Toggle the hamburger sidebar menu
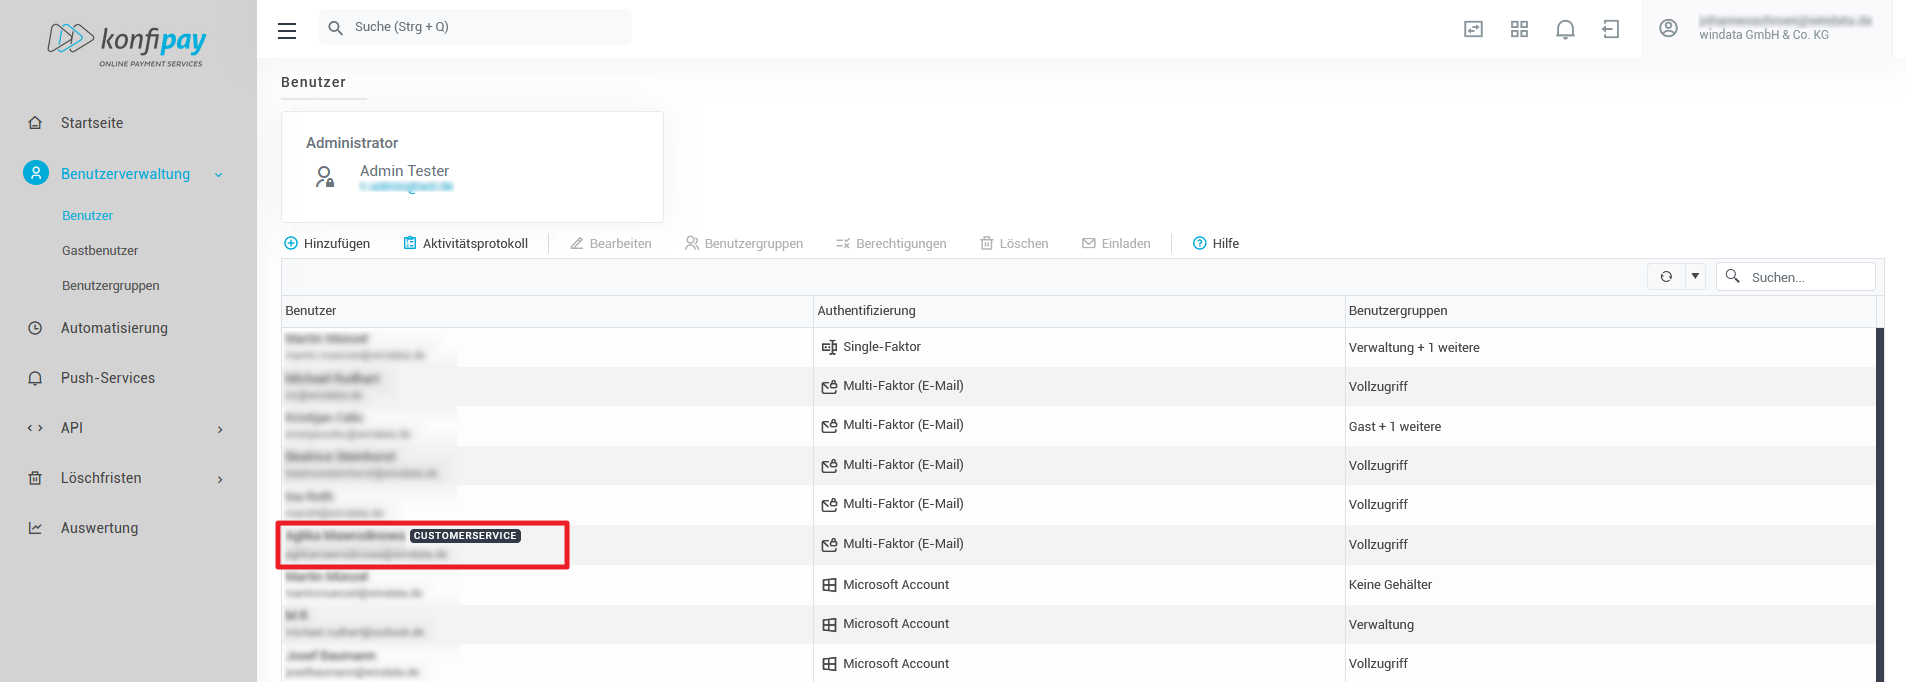1906x682 pixels. click(x=287, y=30)
